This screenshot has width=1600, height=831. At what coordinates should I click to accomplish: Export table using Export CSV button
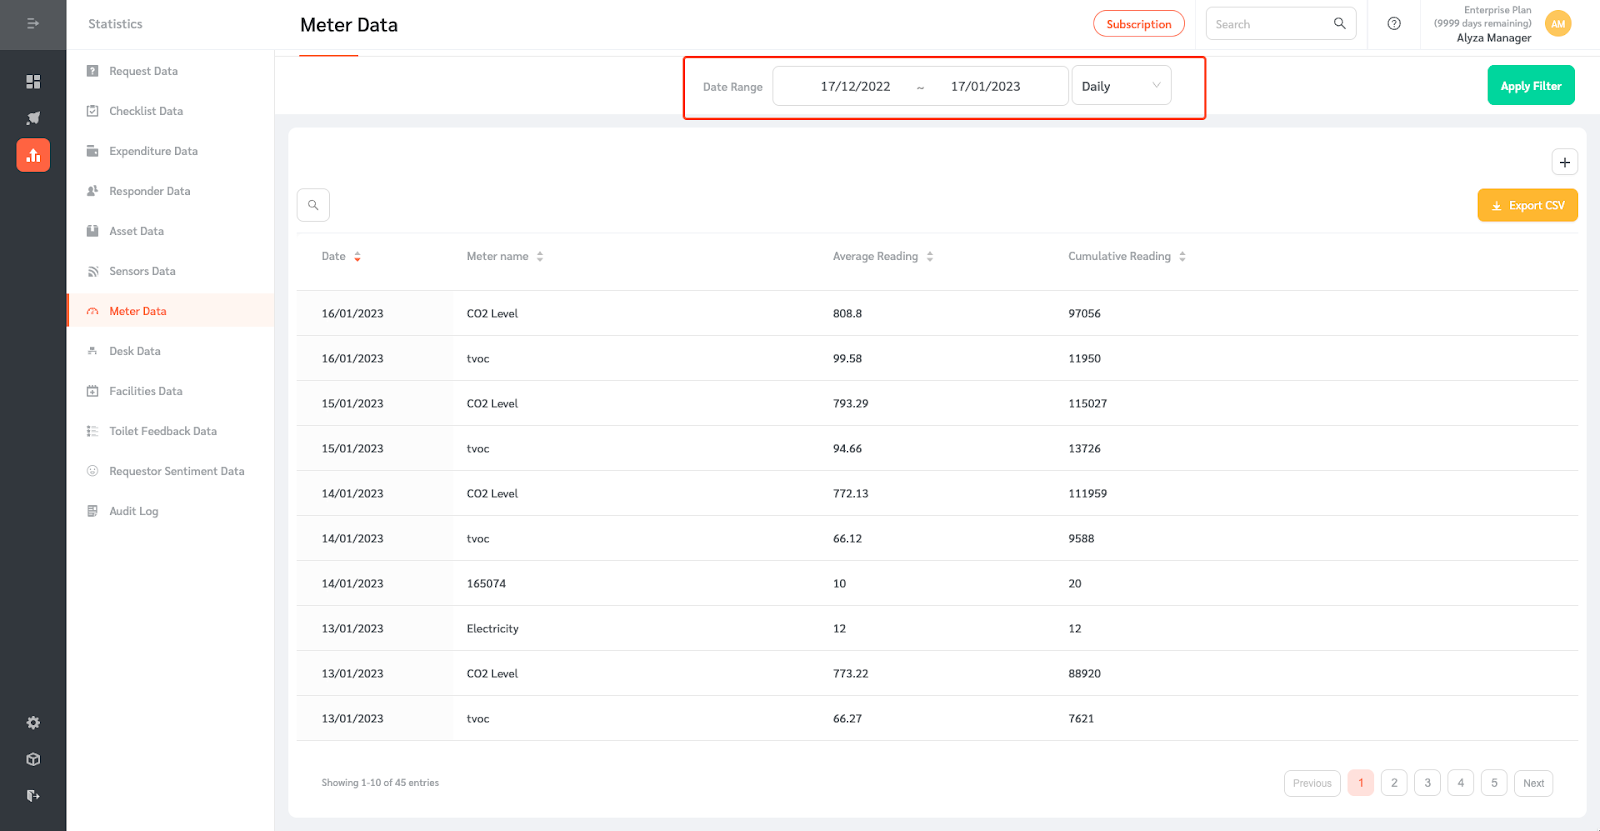coord(1528,205)
